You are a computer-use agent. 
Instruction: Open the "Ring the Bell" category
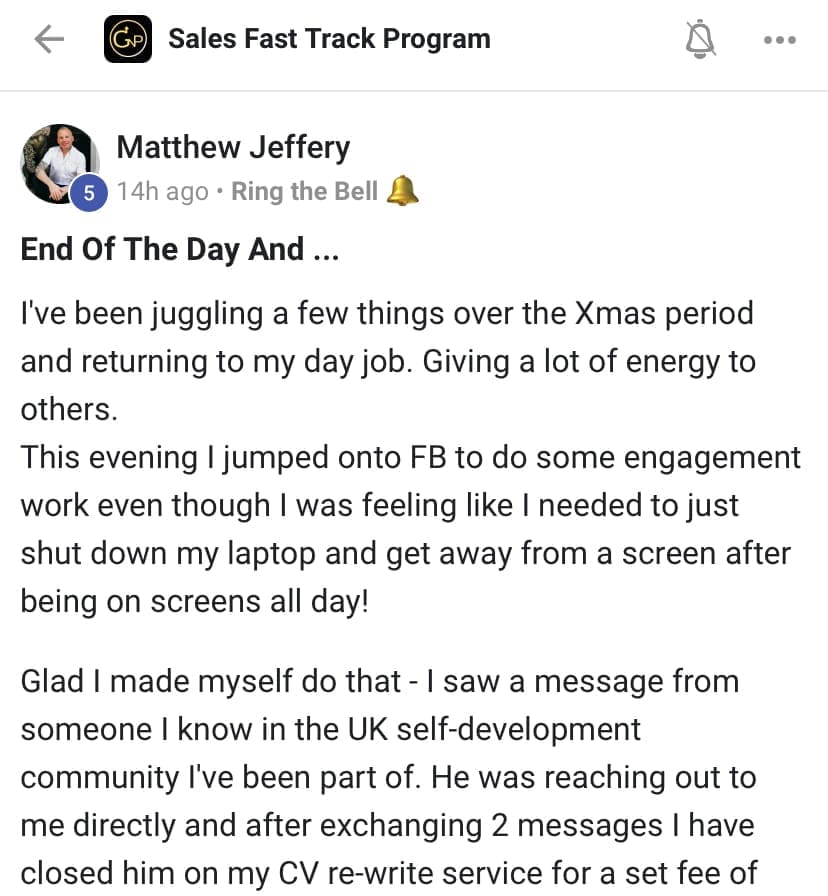pos(304,191)
